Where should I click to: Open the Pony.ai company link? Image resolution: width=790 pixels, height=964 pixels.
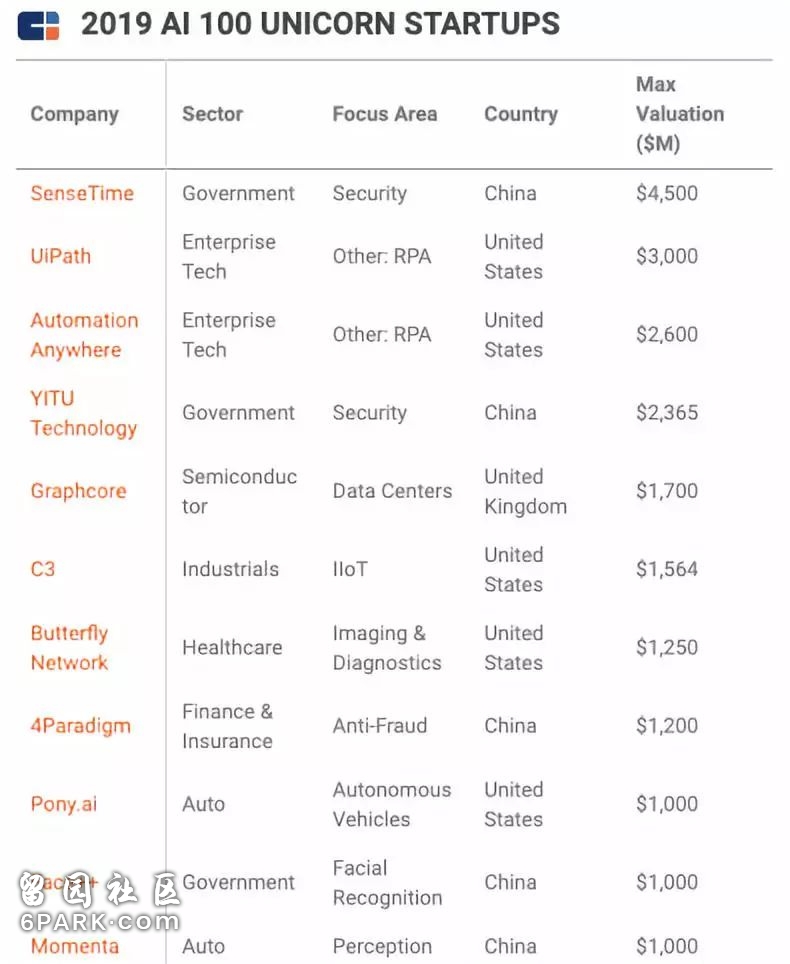(x=64, y=804)
